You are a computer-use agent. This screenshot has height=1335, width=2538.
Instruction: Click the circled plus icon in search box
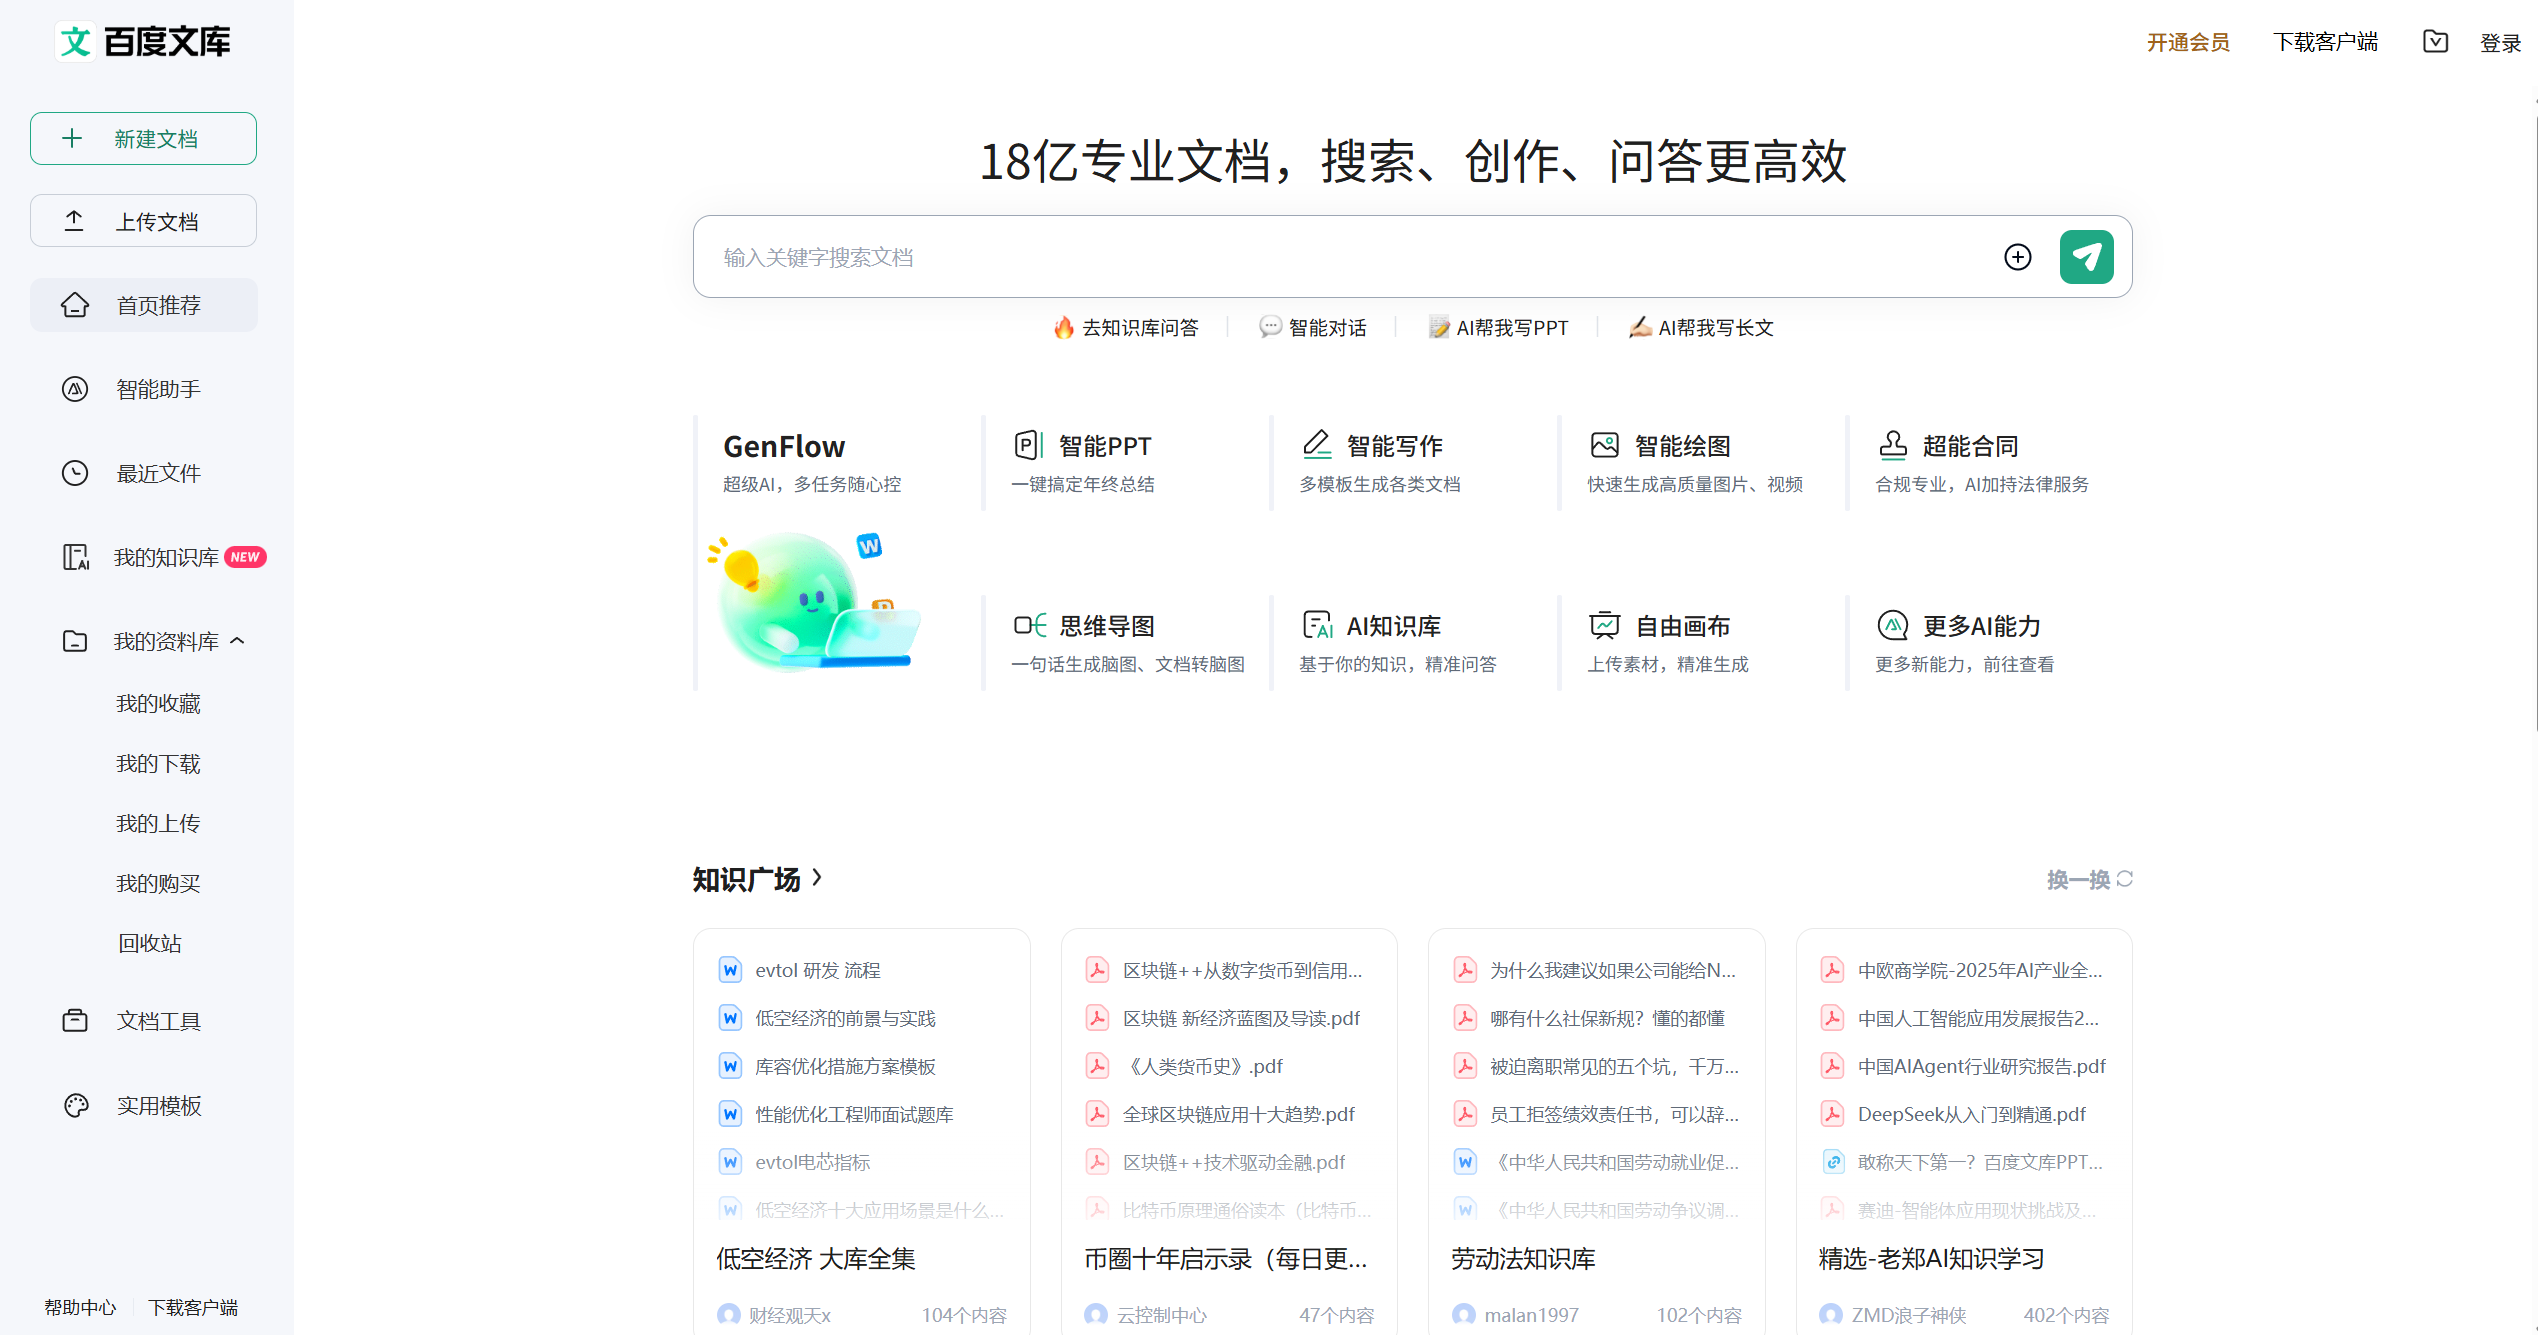[2018, 257]
